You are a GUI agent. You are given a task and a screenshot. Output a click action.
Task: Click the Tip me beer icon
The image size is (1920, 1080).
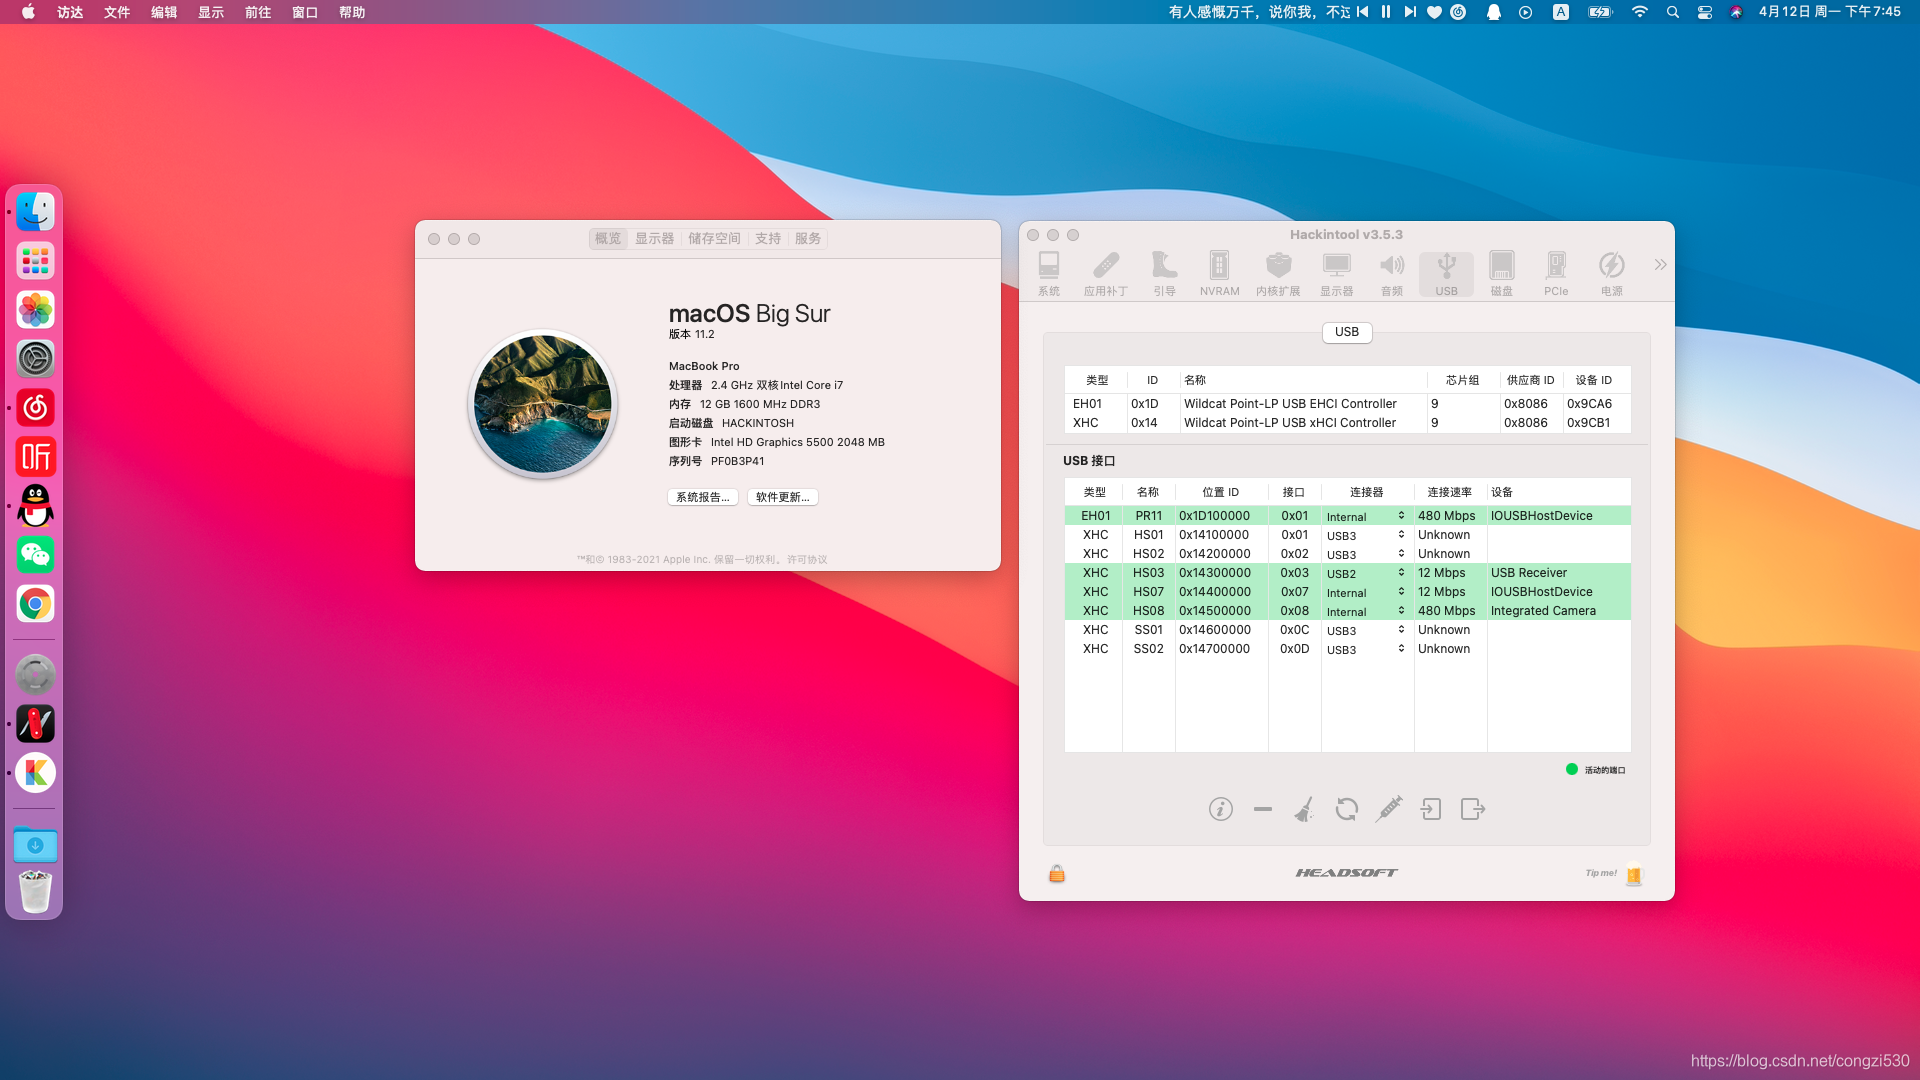pyautogui.click(x=1634, y=875)
